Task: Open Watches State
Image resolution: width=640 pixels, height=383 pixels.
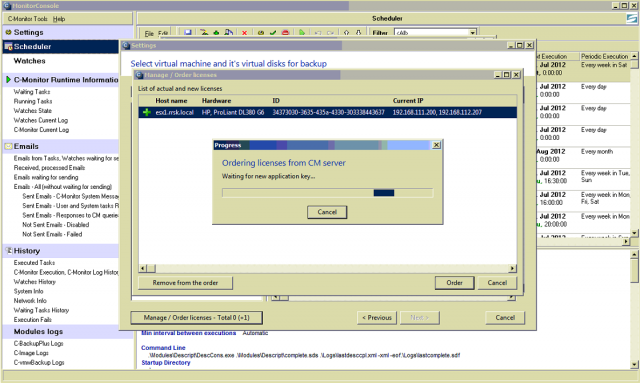Action: pyautogui.click(x=33, y=111)
